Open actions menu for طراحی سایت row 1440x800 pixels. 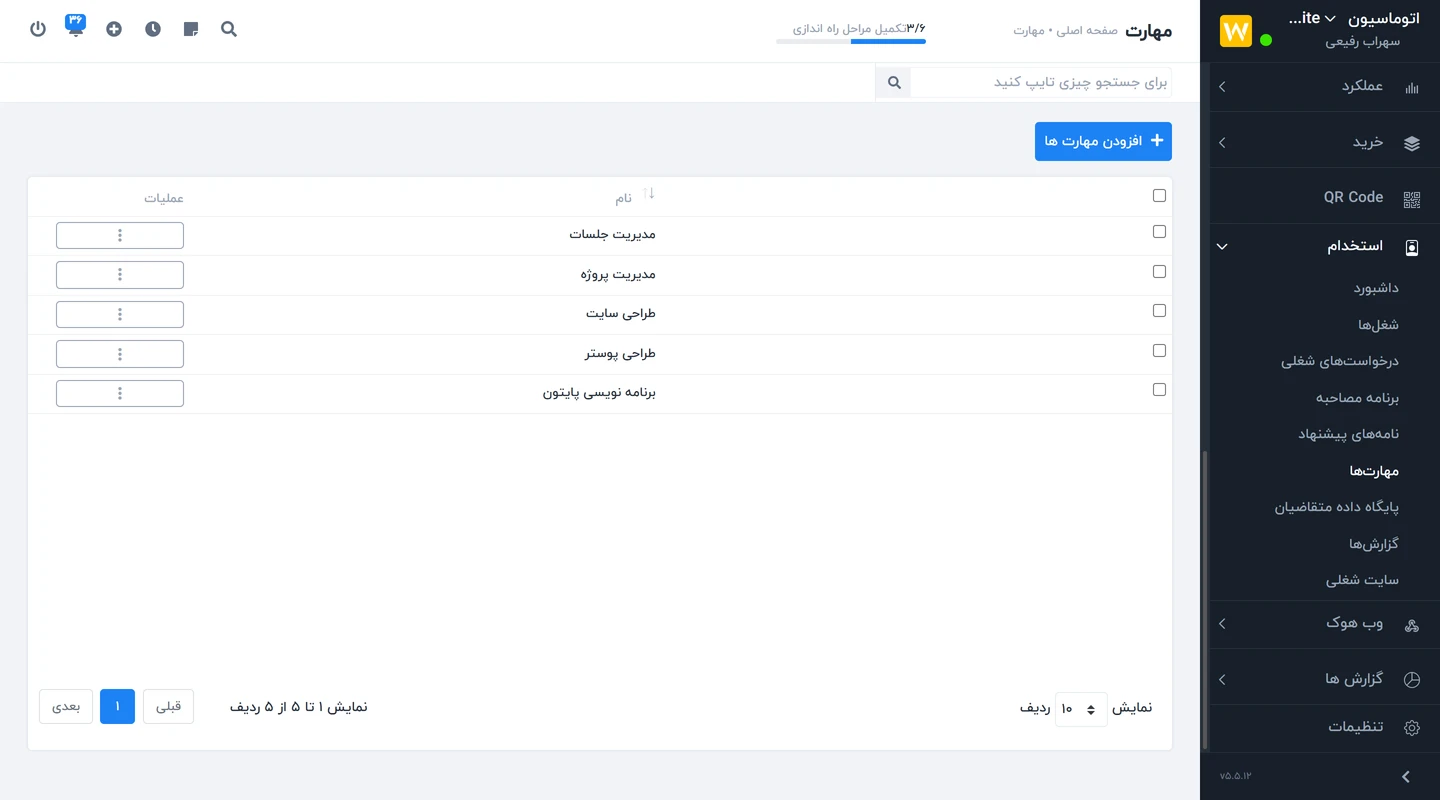(x=120, y=314)
